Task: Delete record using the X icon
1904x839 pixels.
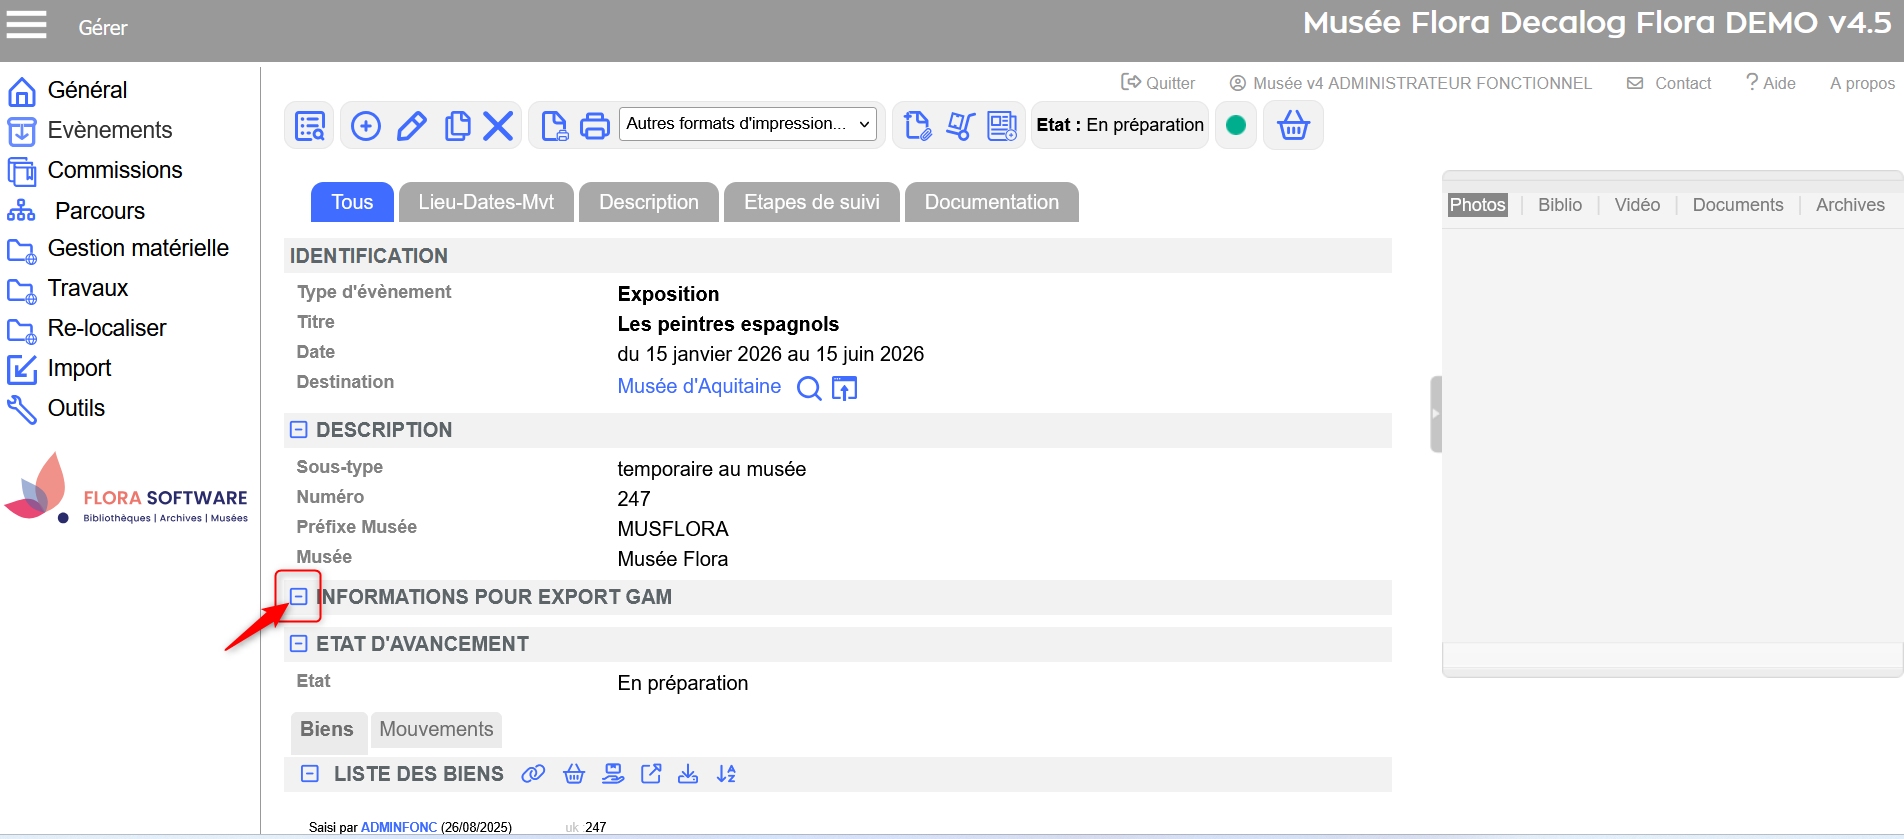Action: 498,126
